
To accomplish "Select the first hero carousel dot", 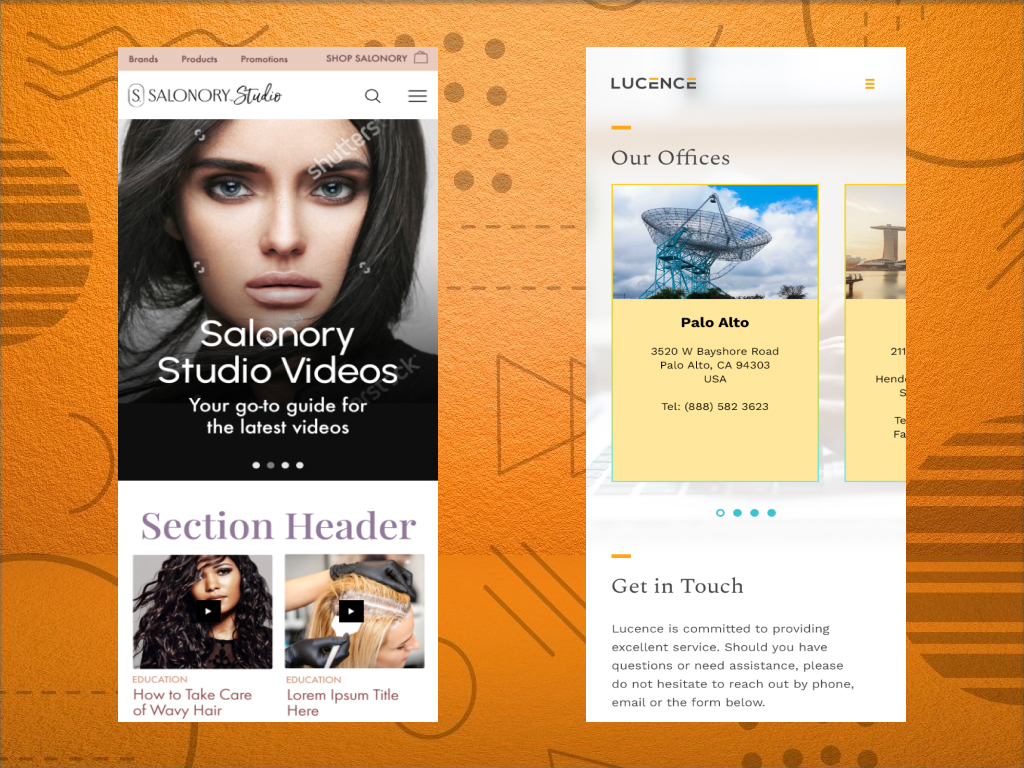I will pyautogui.click(x=256, y=465).
